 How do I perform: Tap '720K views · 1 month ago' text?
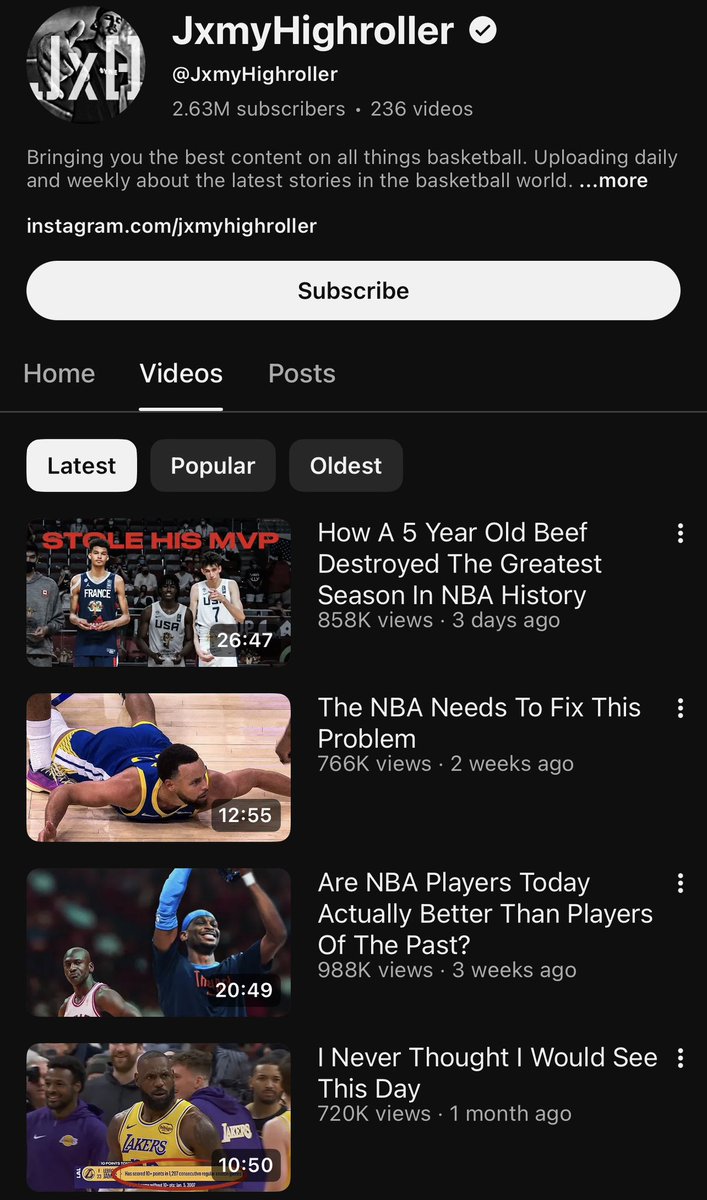click(444, 1115)
